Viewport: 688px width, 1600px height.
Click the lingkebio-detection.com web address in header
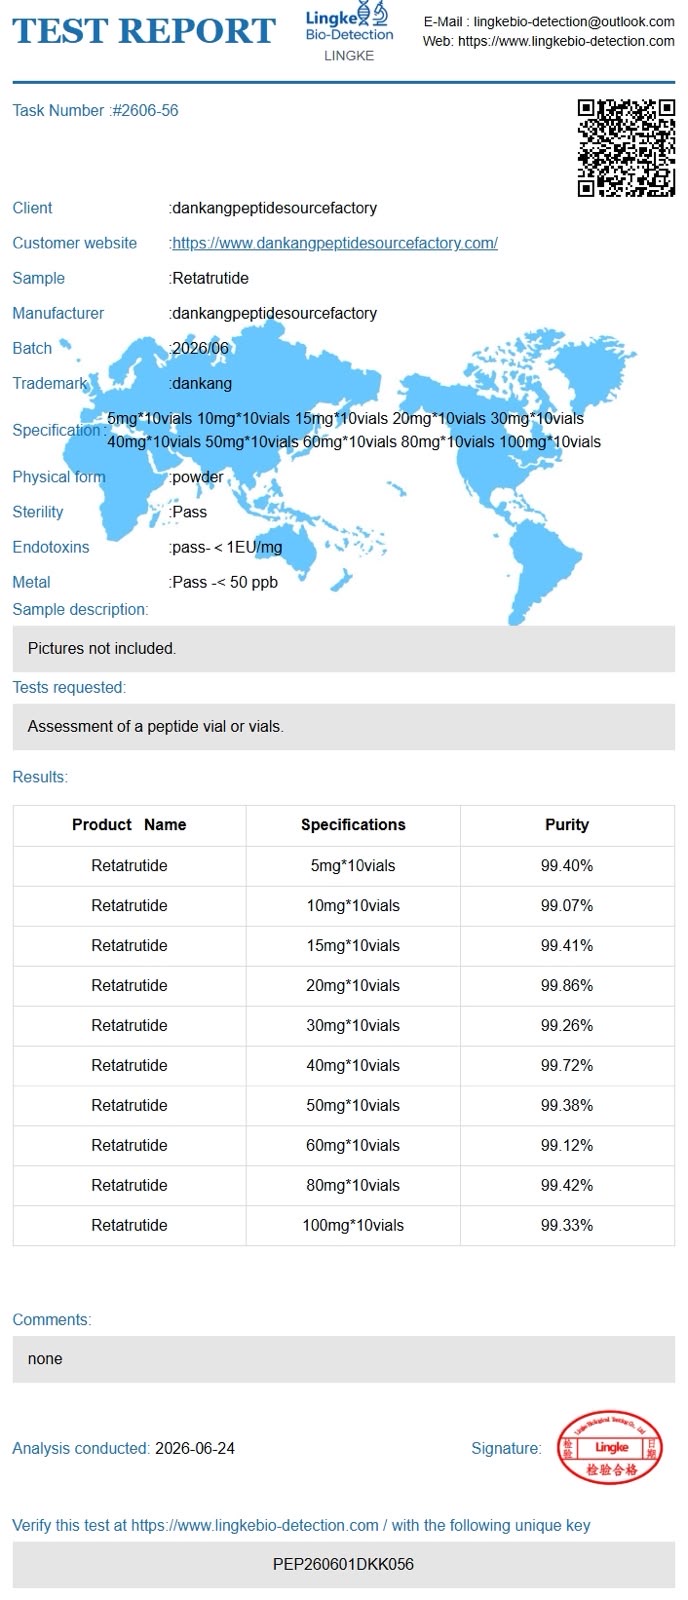[x=566, y=41]
